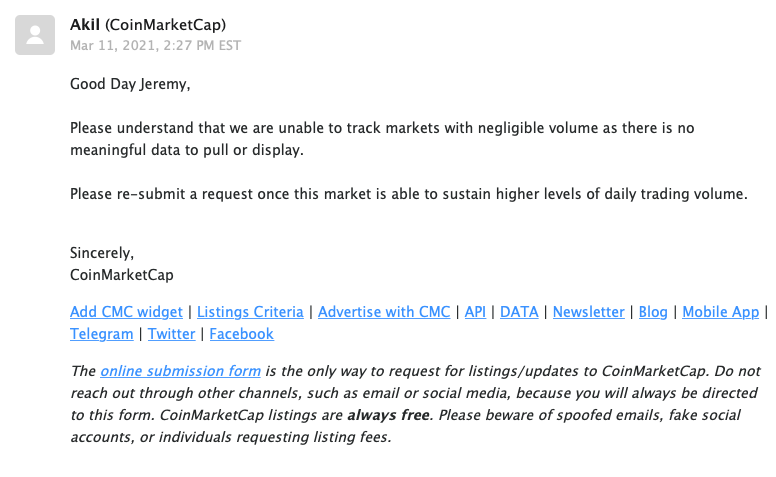Click the sender name Akil
Viewport: 776px width, 477px height.
[x=85, y=24]
